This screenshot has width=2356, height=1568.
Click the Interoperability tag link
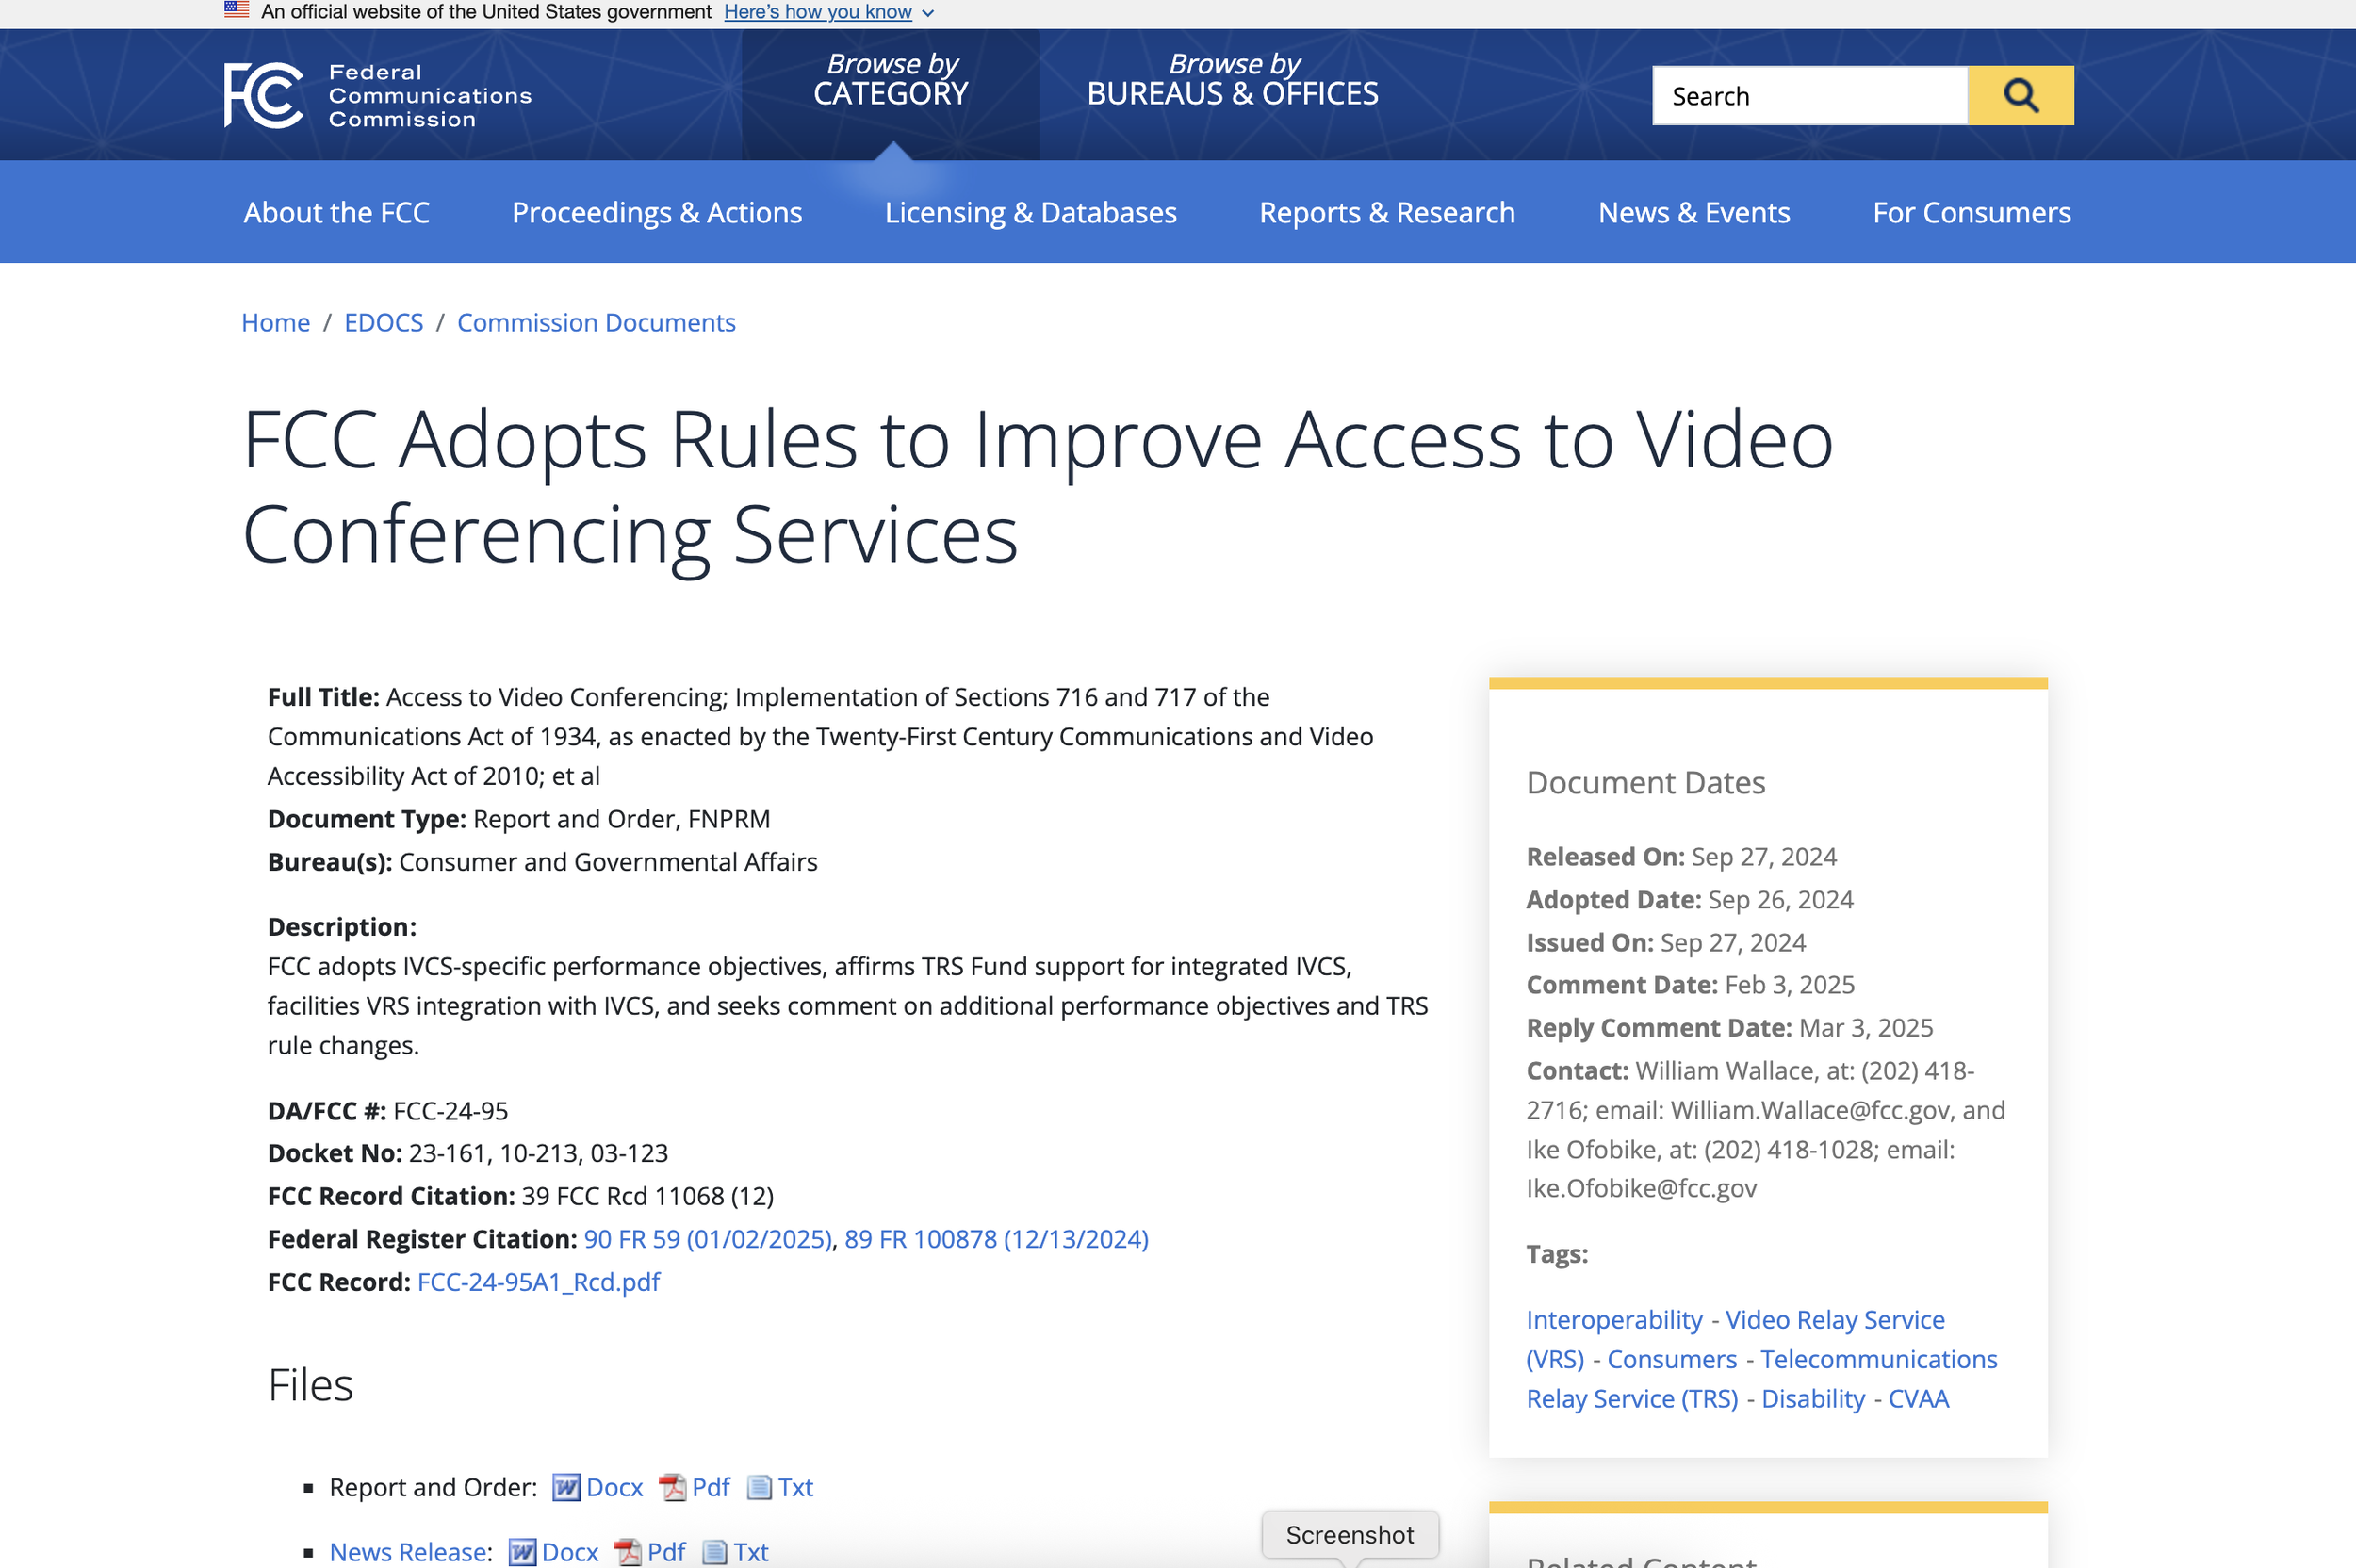pyautogui.click(x=1613, y=1320)
